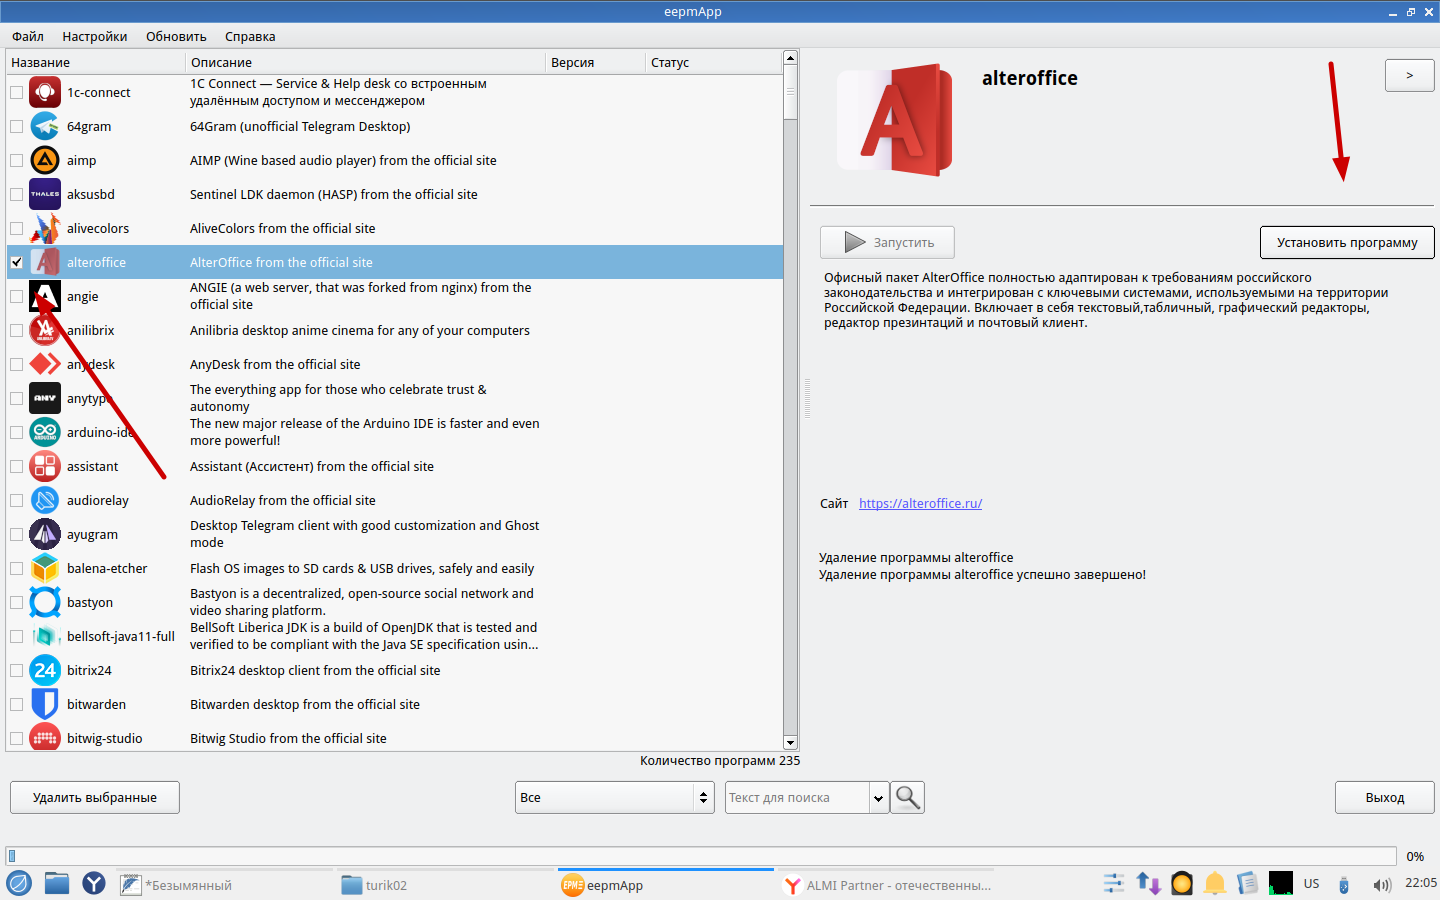Launch Yandex browser from taskbar

point(94,883)
